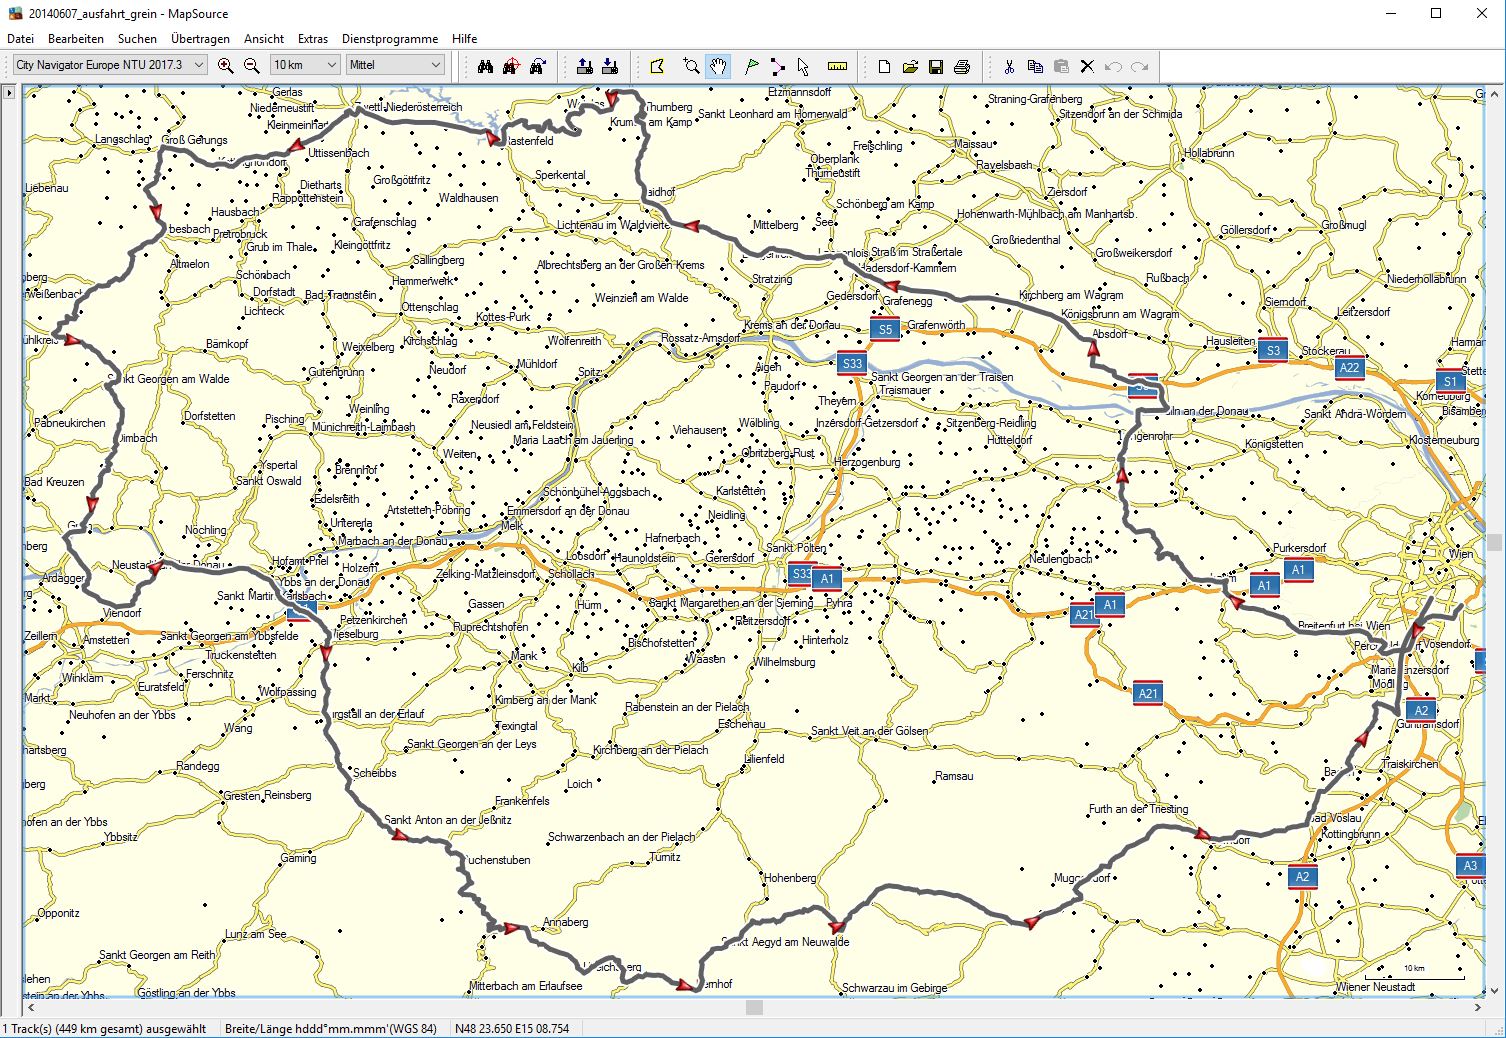This screenshot has height=1038, width=1506.
Task: Click the Scheibbs town label
Action: (375, 773)
